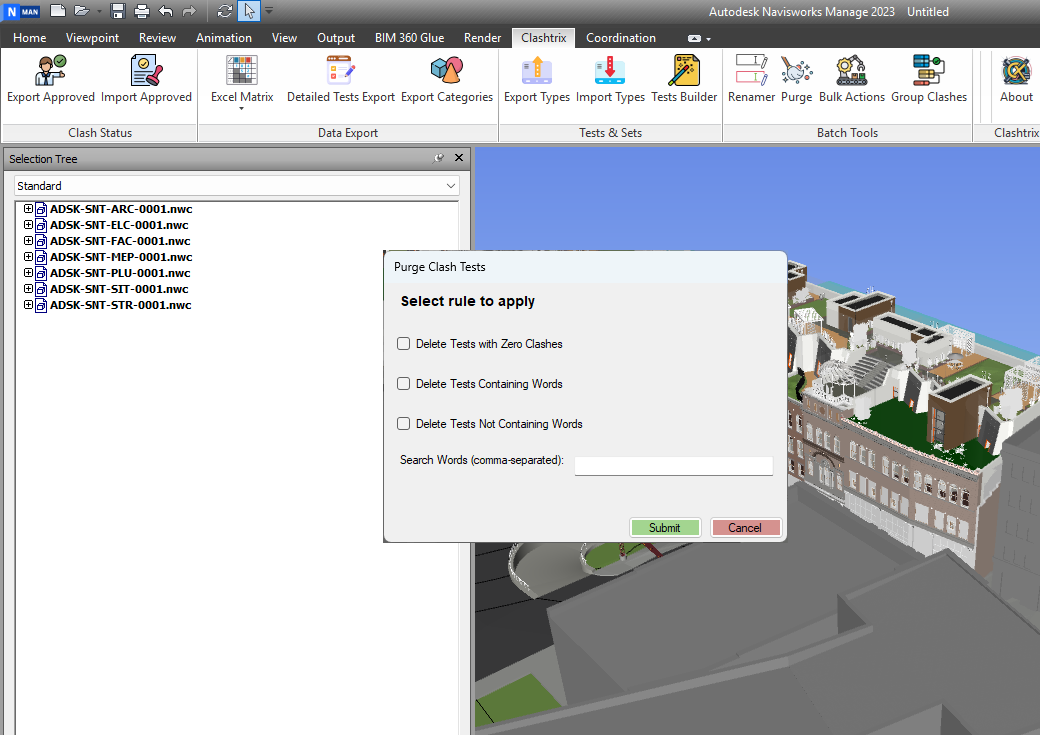Select ADSK-SNT-MEP-0001.nwc in tree

point(121,257)
